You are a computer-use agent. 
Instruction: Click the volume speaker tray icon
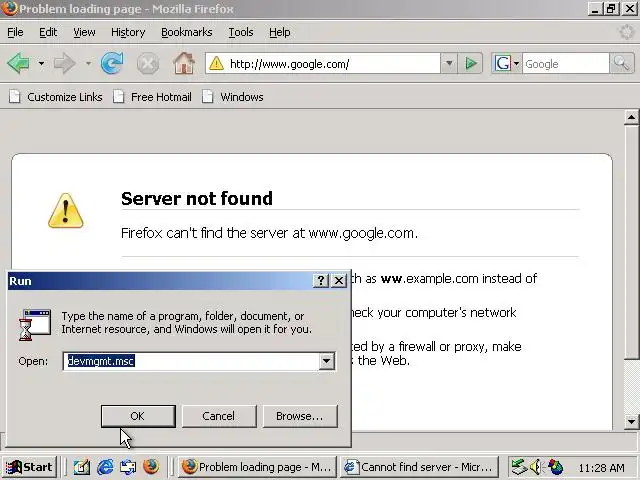536,467
